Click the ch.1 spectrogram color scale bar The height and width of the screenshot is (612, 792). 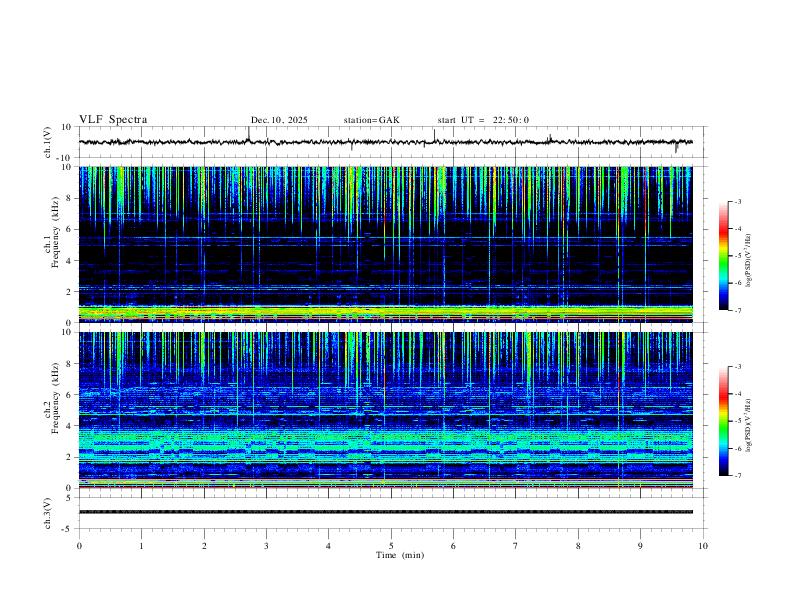click(723, 256)
